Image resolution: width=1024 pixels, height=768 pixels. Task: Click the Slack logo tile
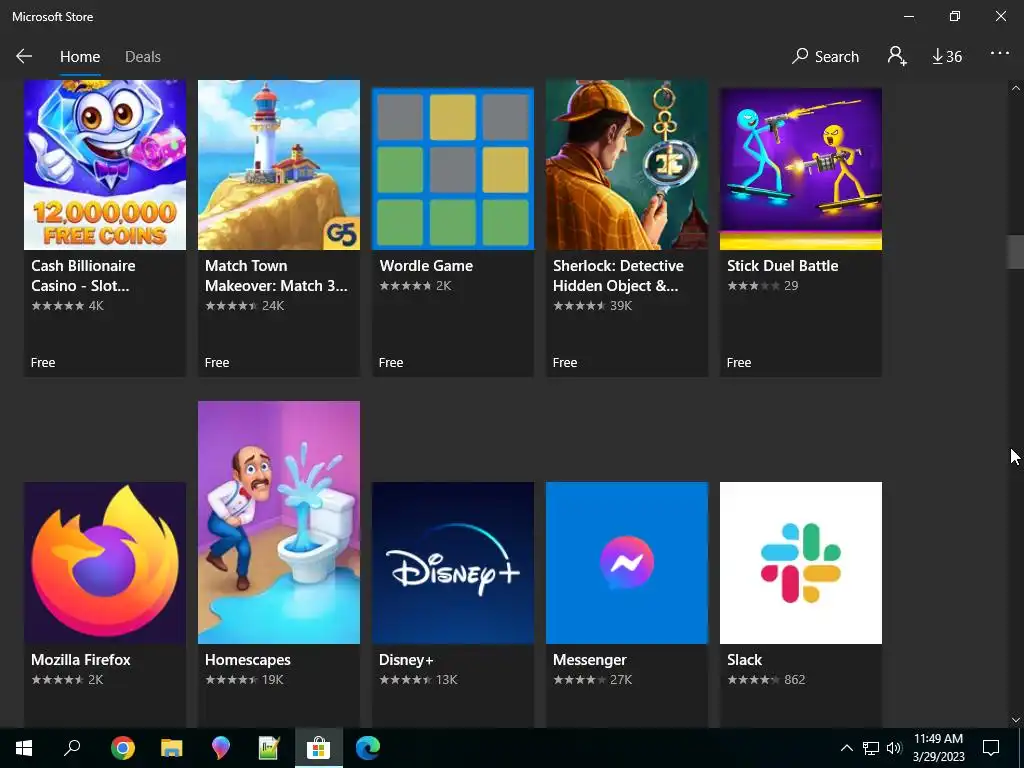click(801, 563)
